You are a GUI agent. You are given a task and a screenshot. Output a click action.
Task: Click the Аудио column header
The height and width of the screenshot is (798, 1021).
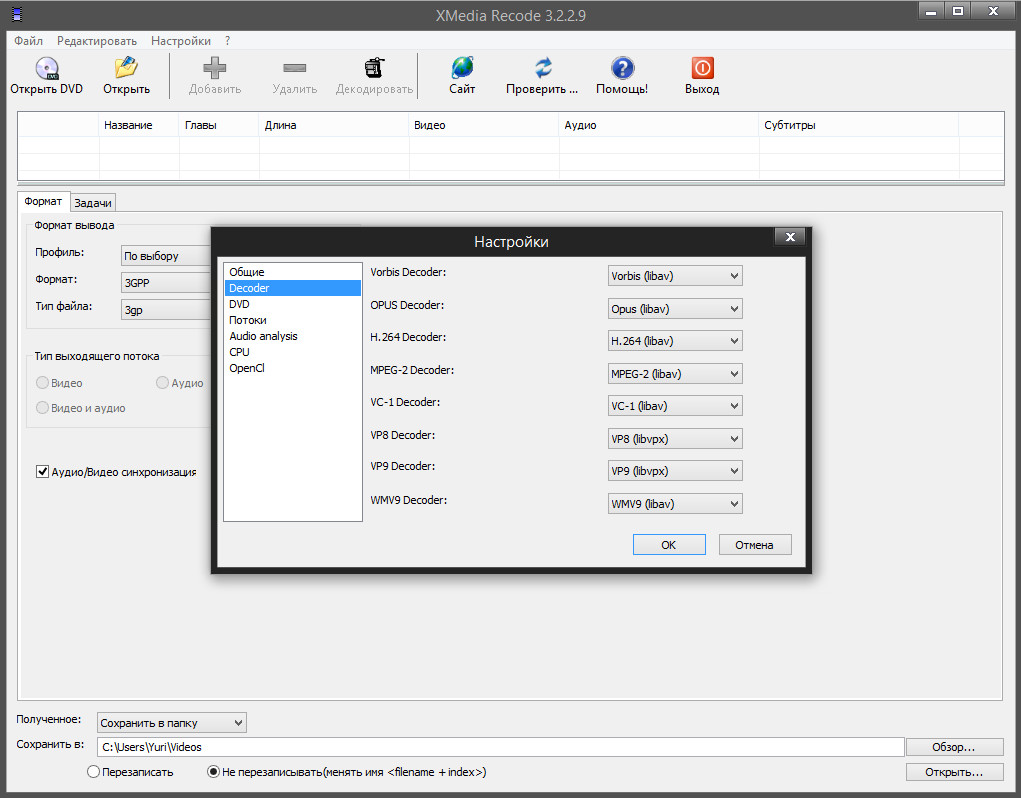coord(659,125)
